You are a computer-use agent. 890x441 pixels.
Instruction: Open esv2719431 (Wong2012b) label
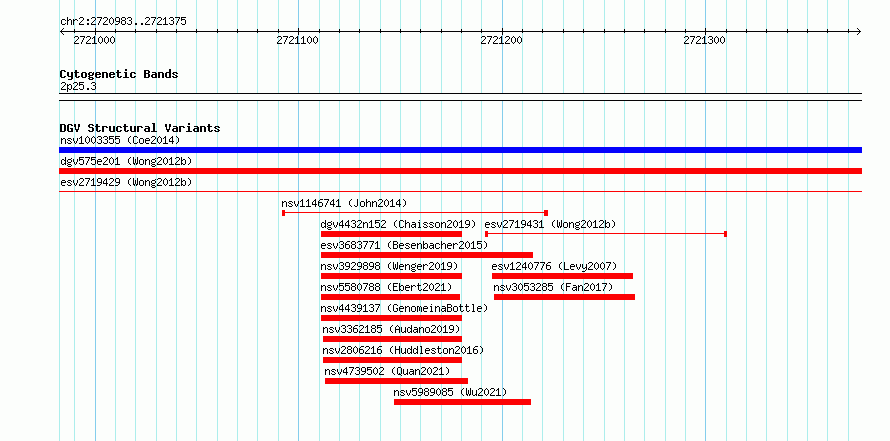[x=550, y=224]
